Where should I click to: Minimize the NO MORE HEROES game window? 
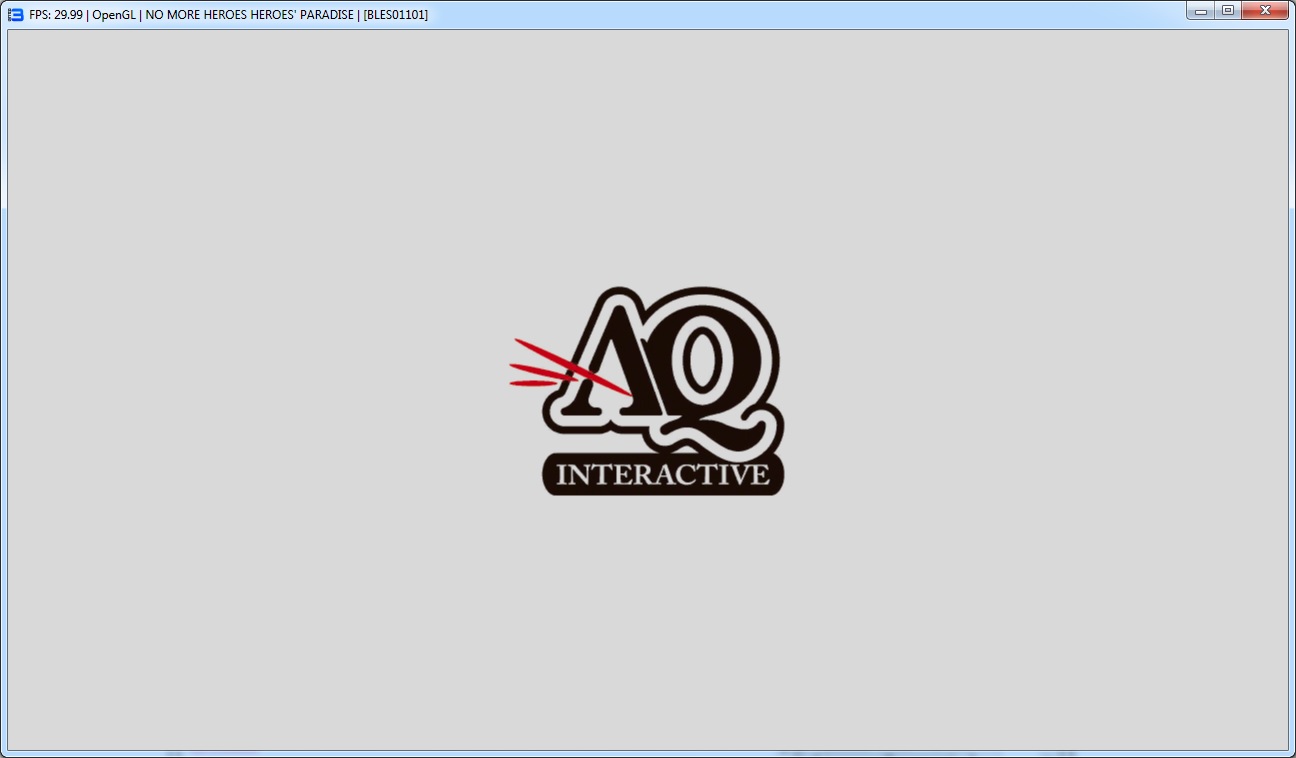(1200, 11)
